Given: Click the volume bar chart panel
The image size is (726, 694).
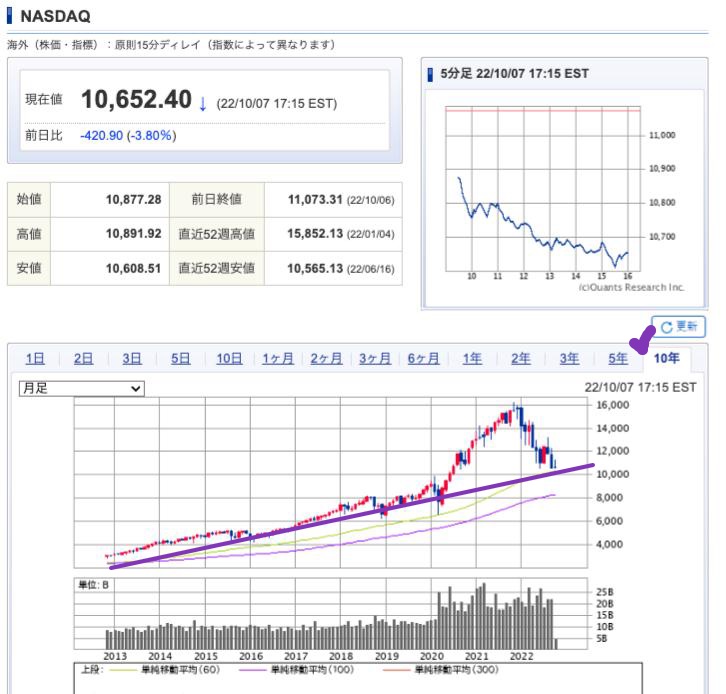Looking at the screenshot, I should click(331, 613).
